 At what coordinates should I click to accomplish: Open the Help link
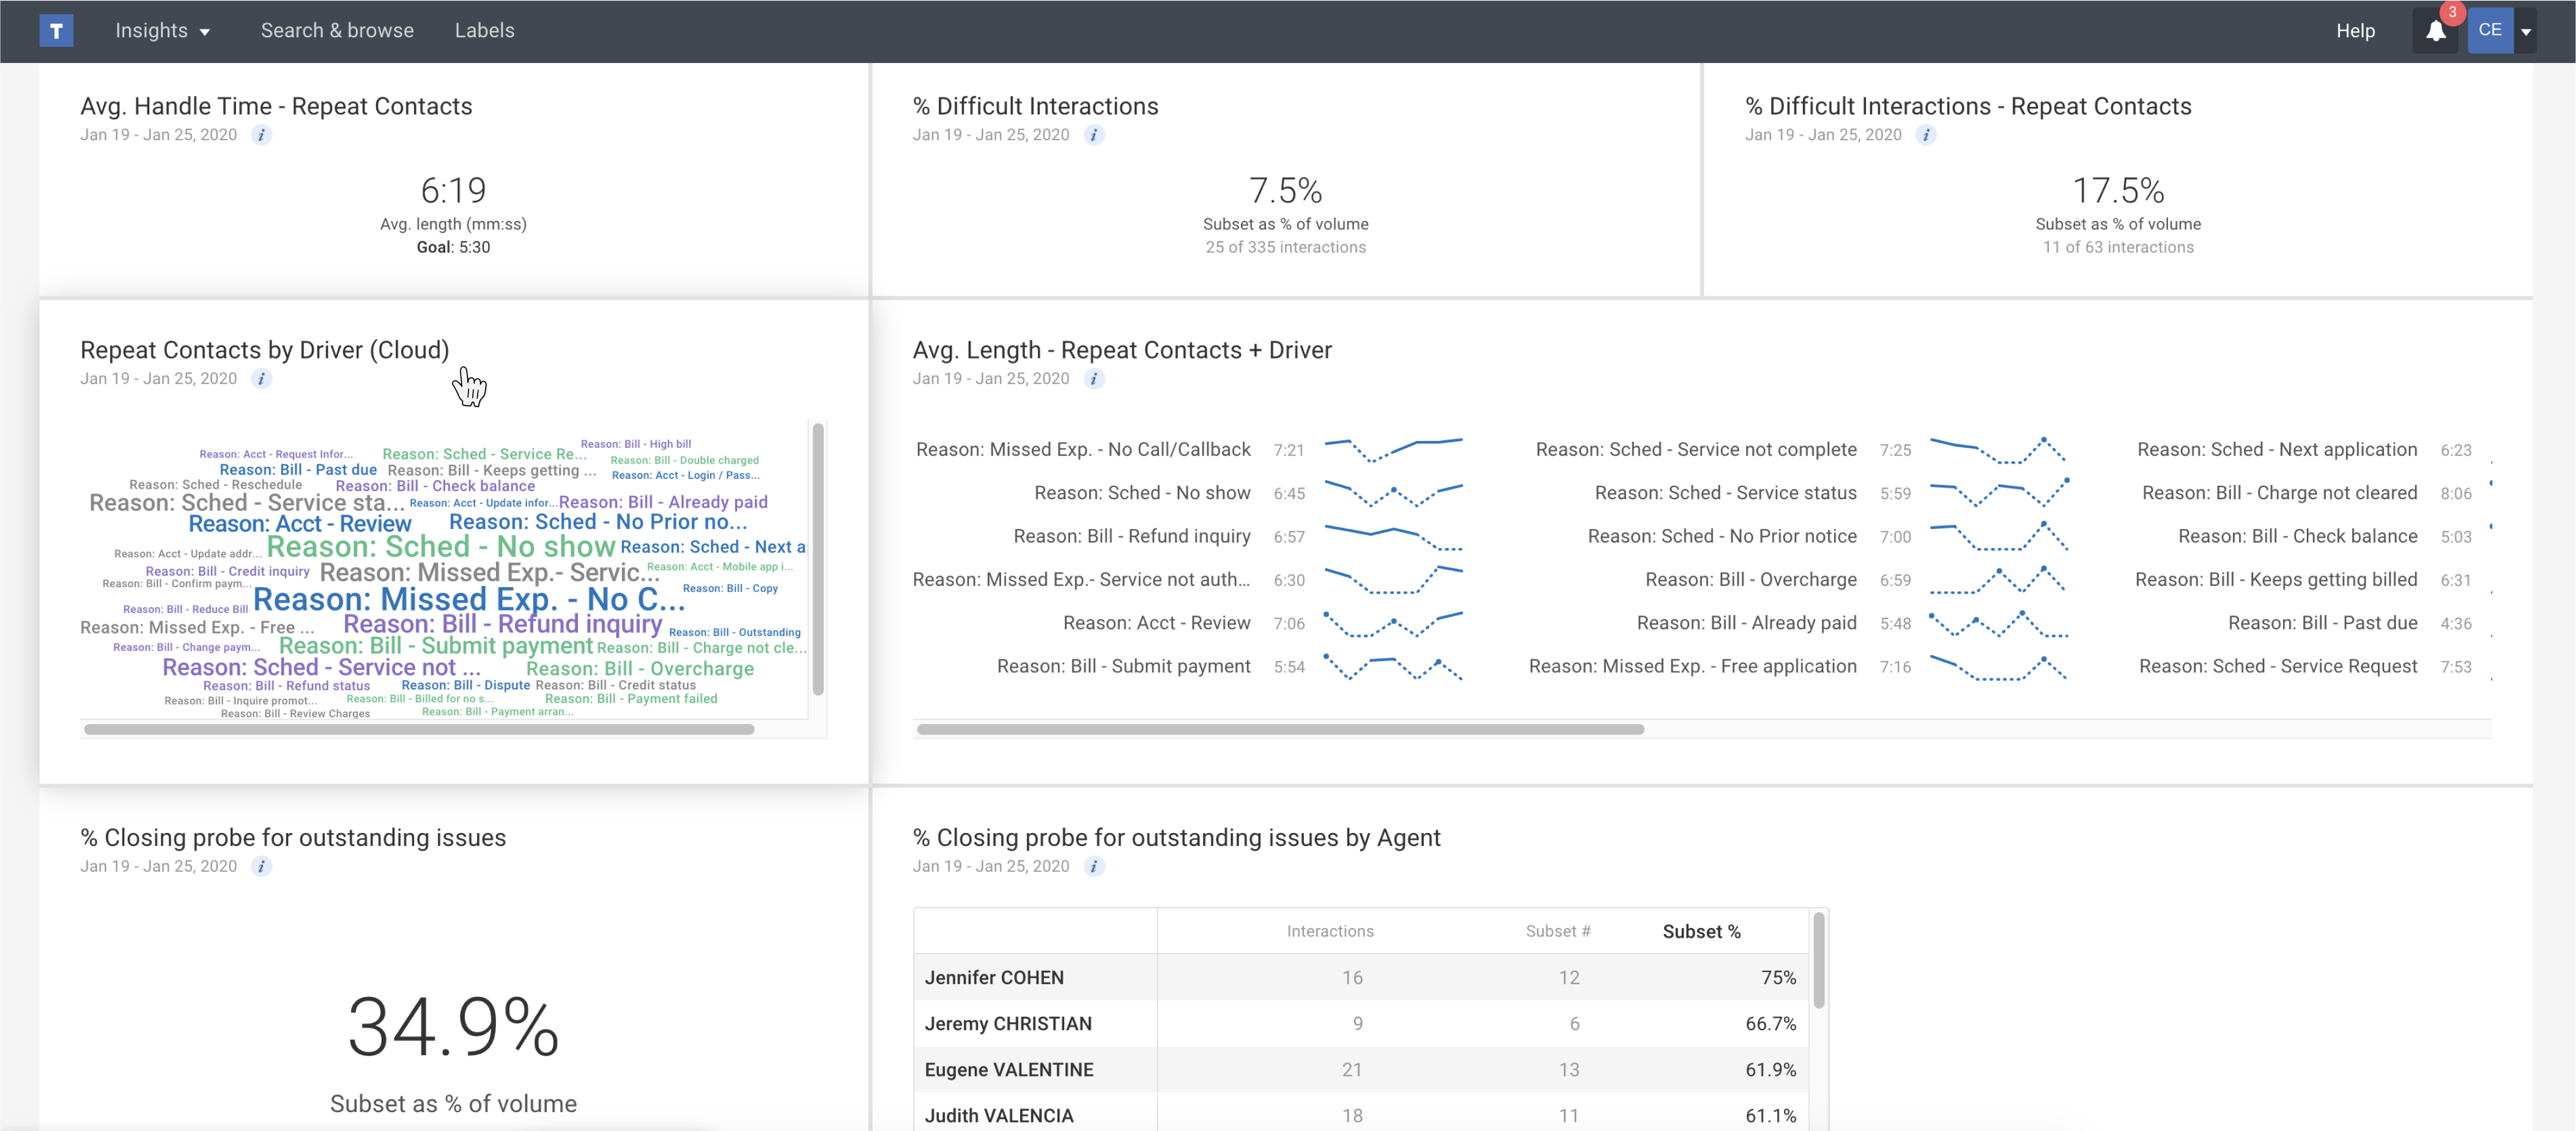tap(2355, 31)
